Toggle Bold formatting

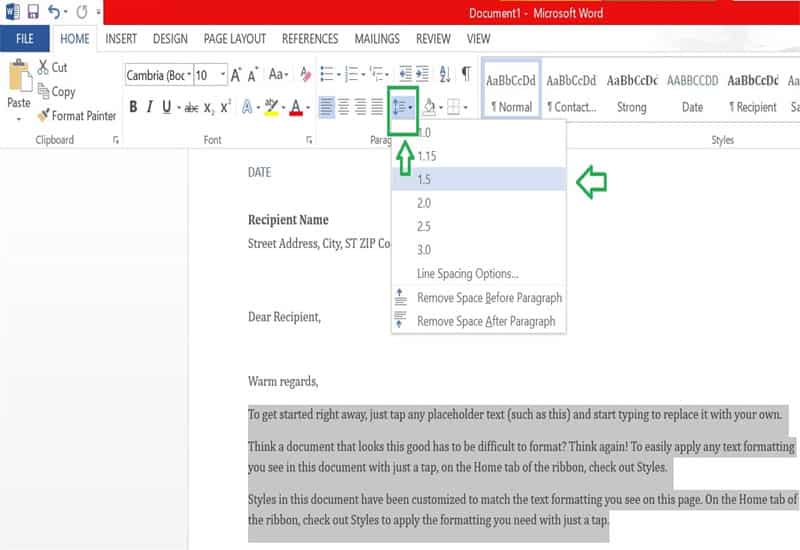[133, 108]
